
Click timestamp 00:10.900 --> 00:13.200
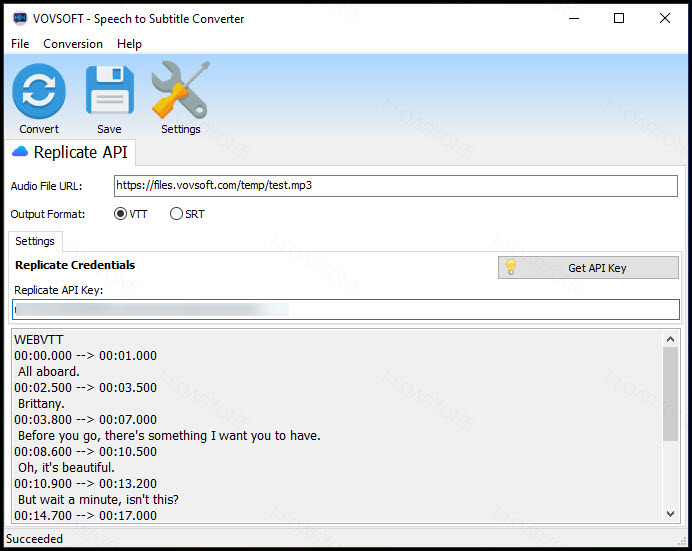click(x=85, y=484)
